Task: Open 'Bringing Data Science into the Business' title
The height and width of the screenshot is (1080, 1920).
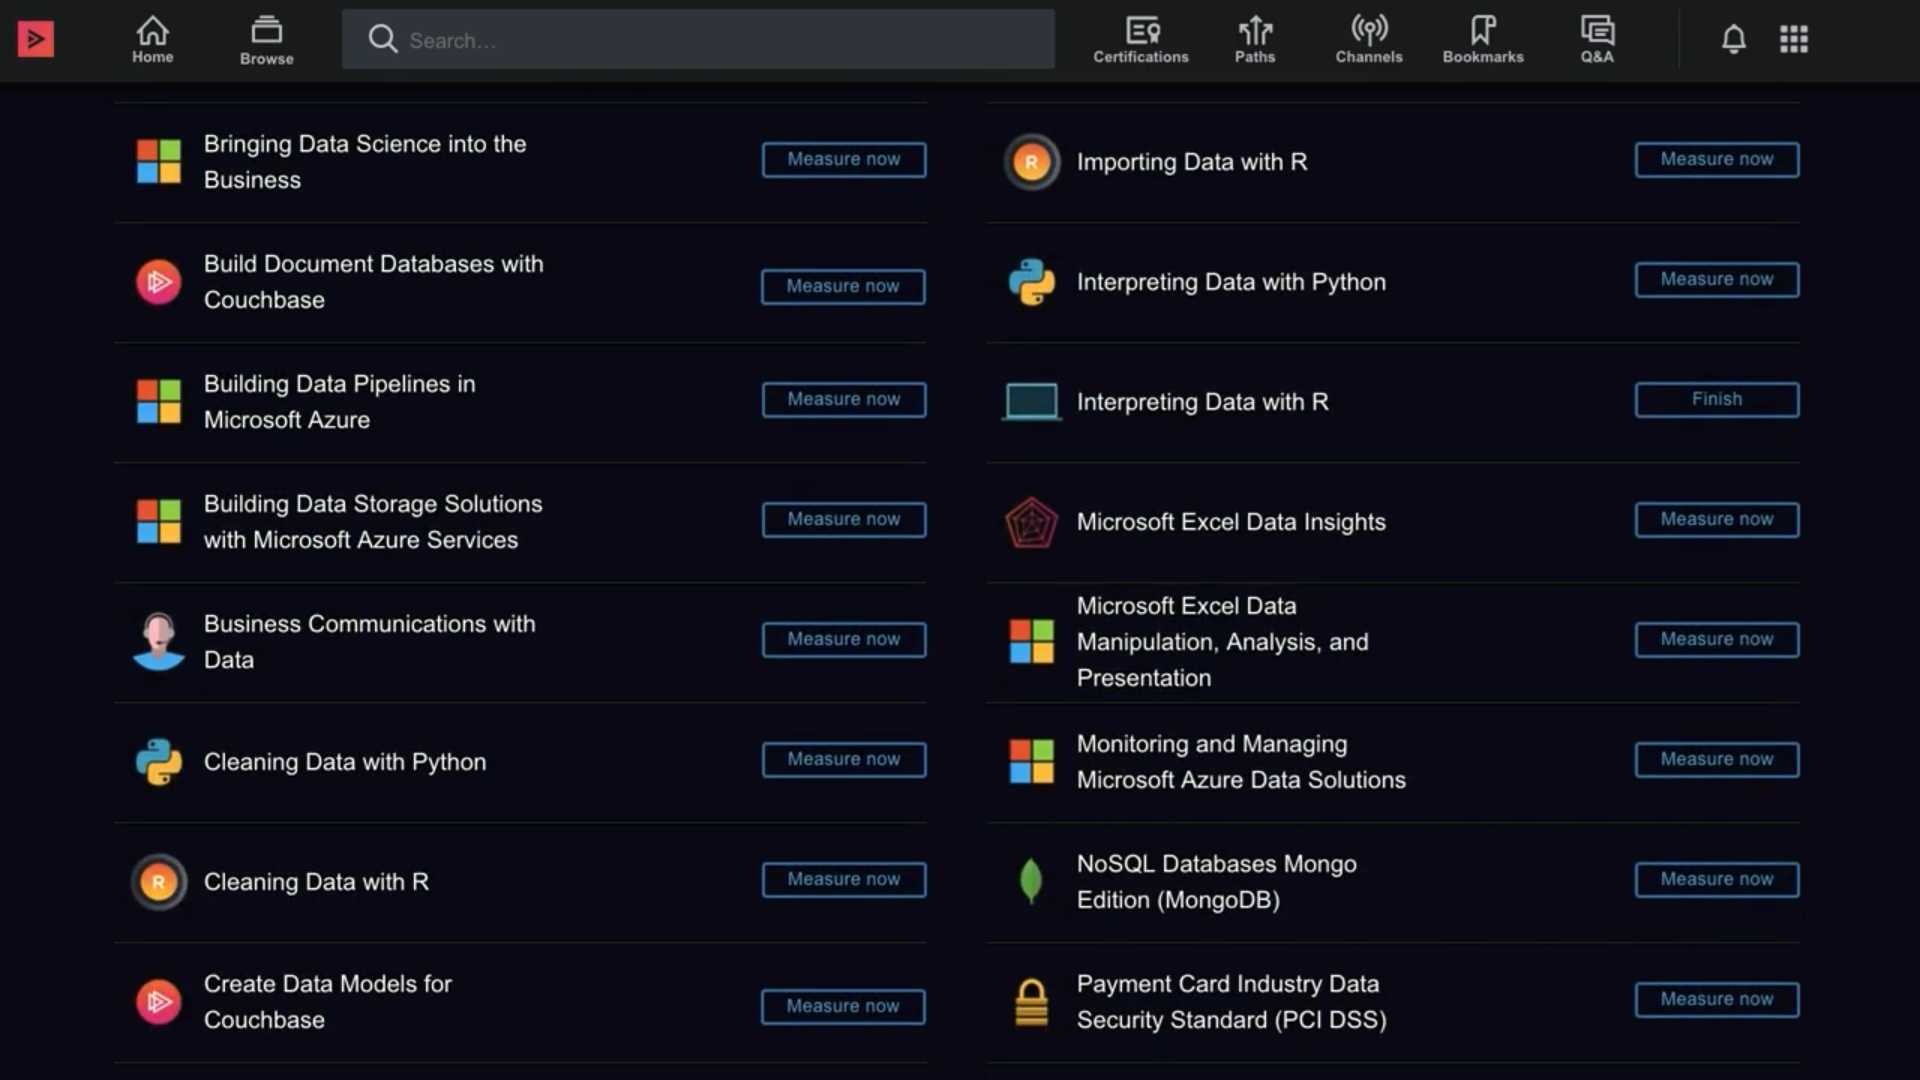Action: 365,162
